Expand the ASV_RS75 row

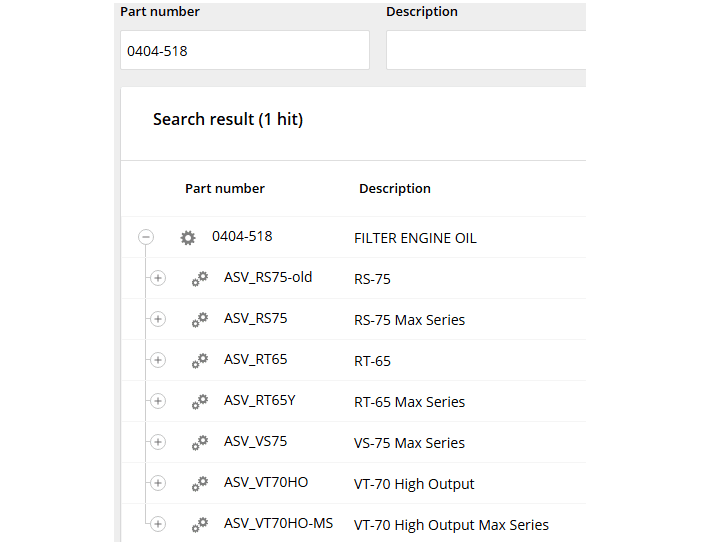[x=158, y=319]
